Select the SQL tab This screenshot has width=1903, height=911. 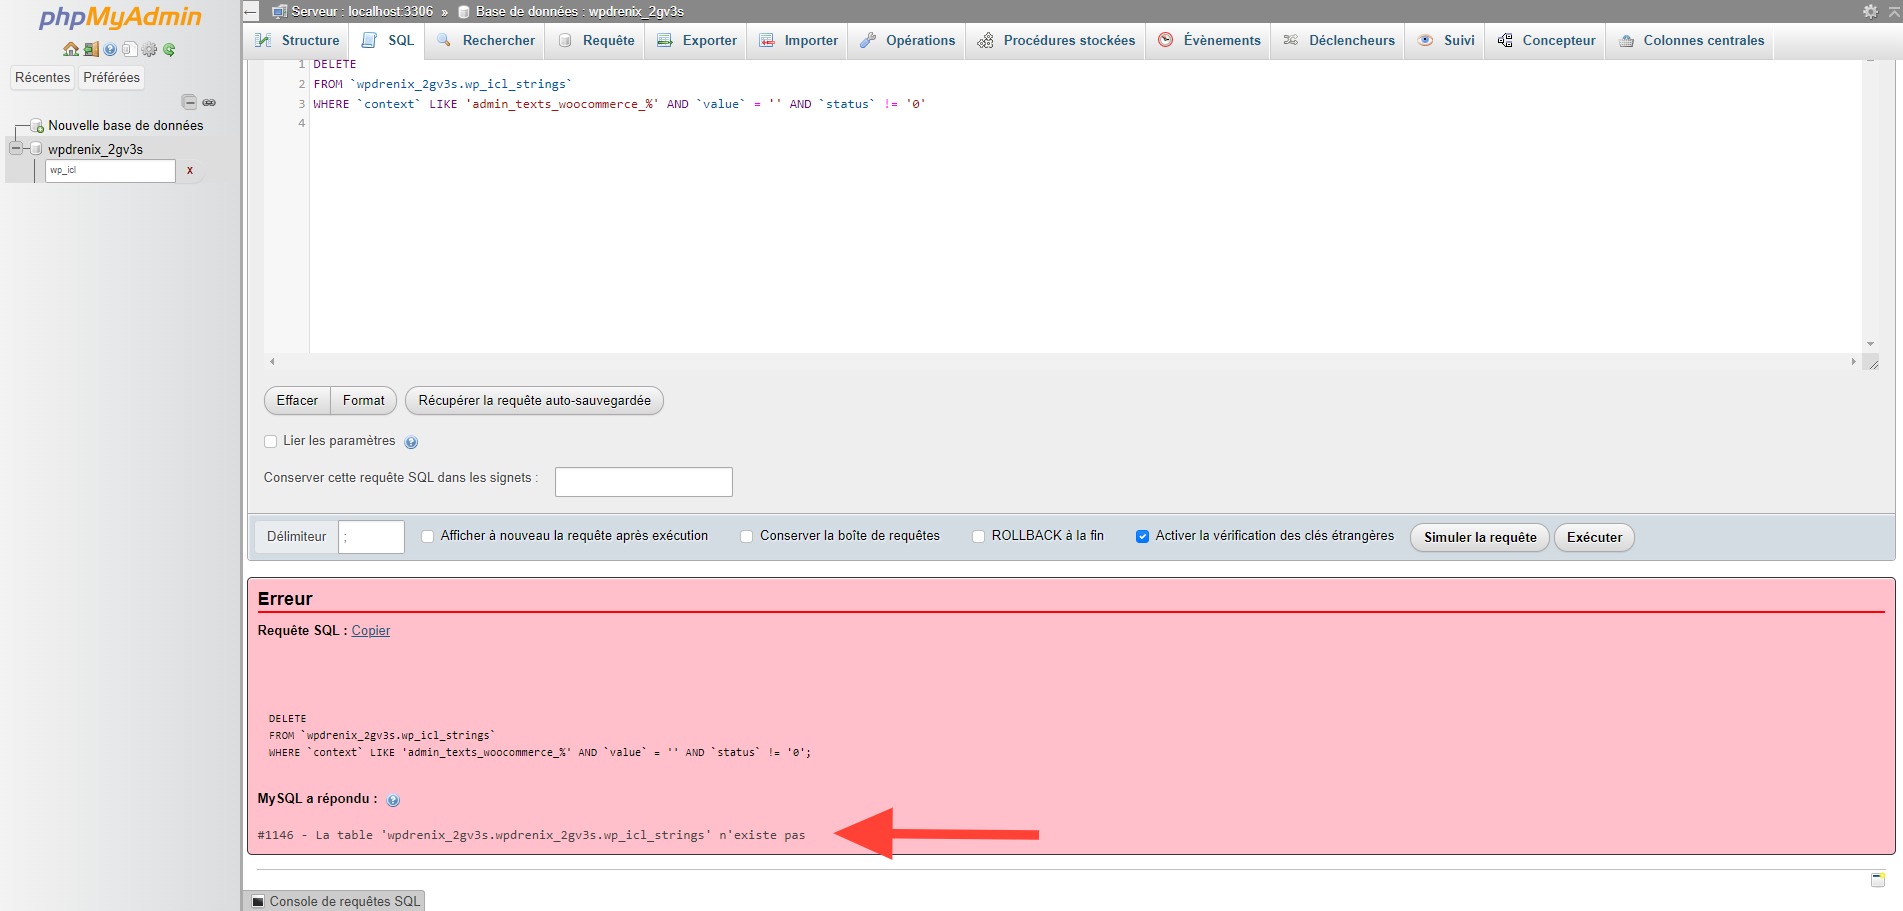click(x=388, y=41)
